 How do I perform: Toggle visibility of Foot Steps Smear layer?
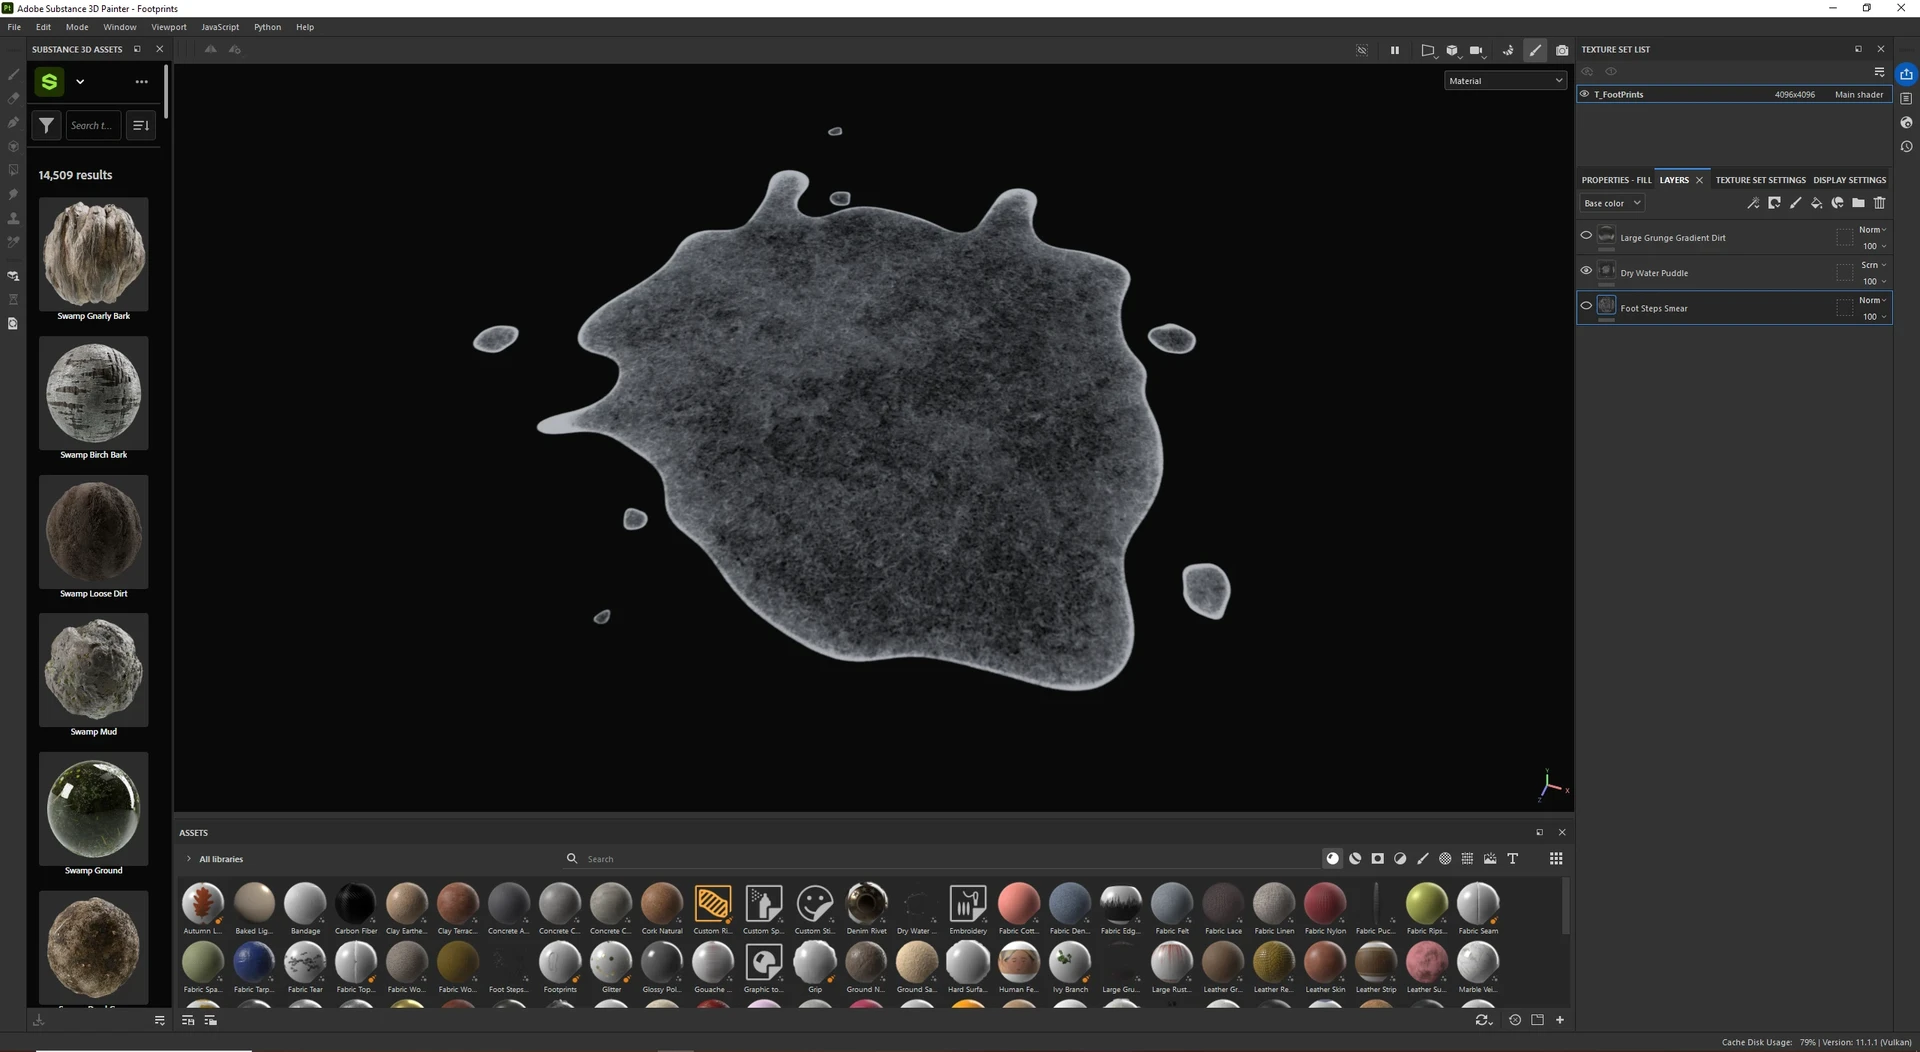point(1586,306)
